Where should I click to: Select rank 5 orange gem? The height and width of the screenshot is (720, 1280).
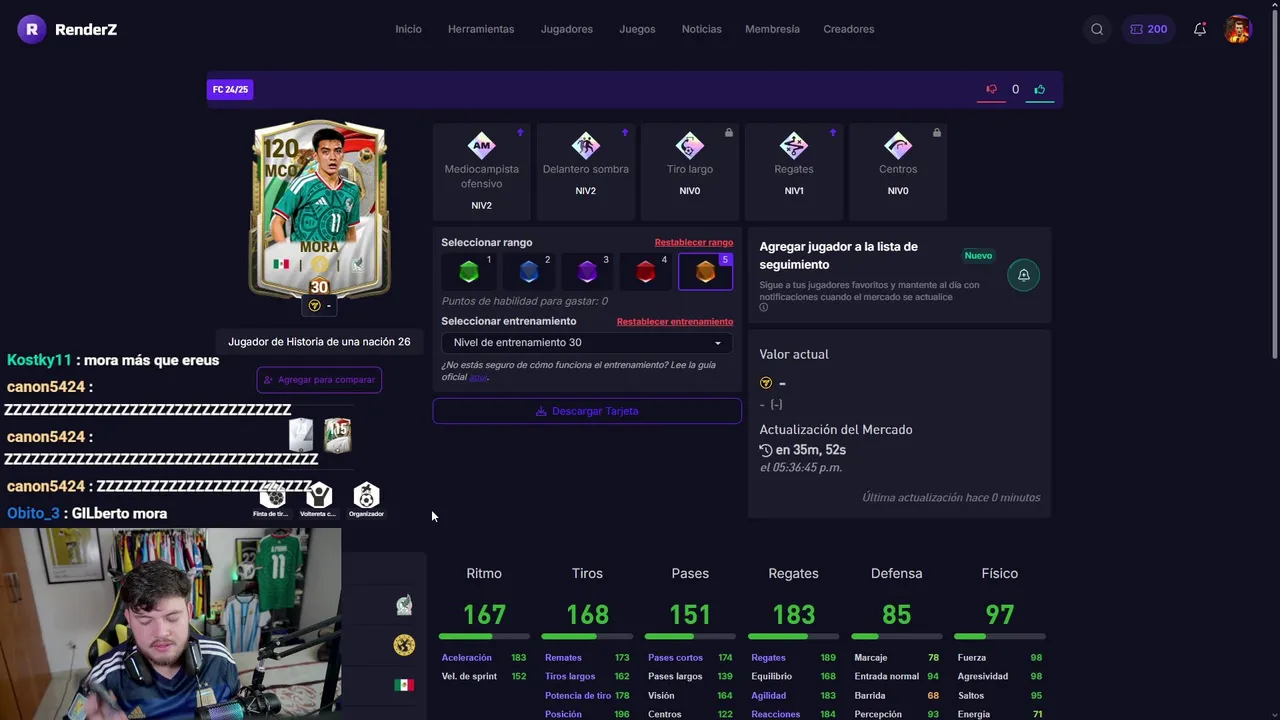point(705,271)
